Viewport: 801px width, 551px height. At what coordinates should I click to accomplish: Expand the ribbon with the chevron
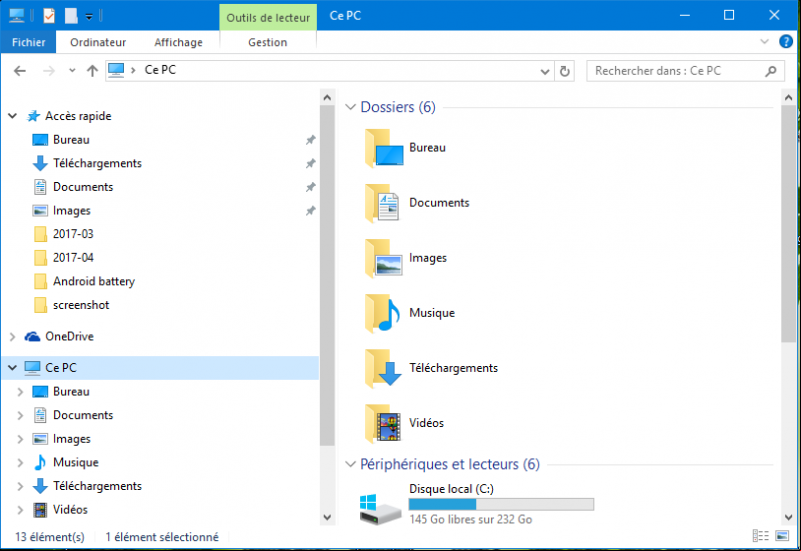[764, 41]
